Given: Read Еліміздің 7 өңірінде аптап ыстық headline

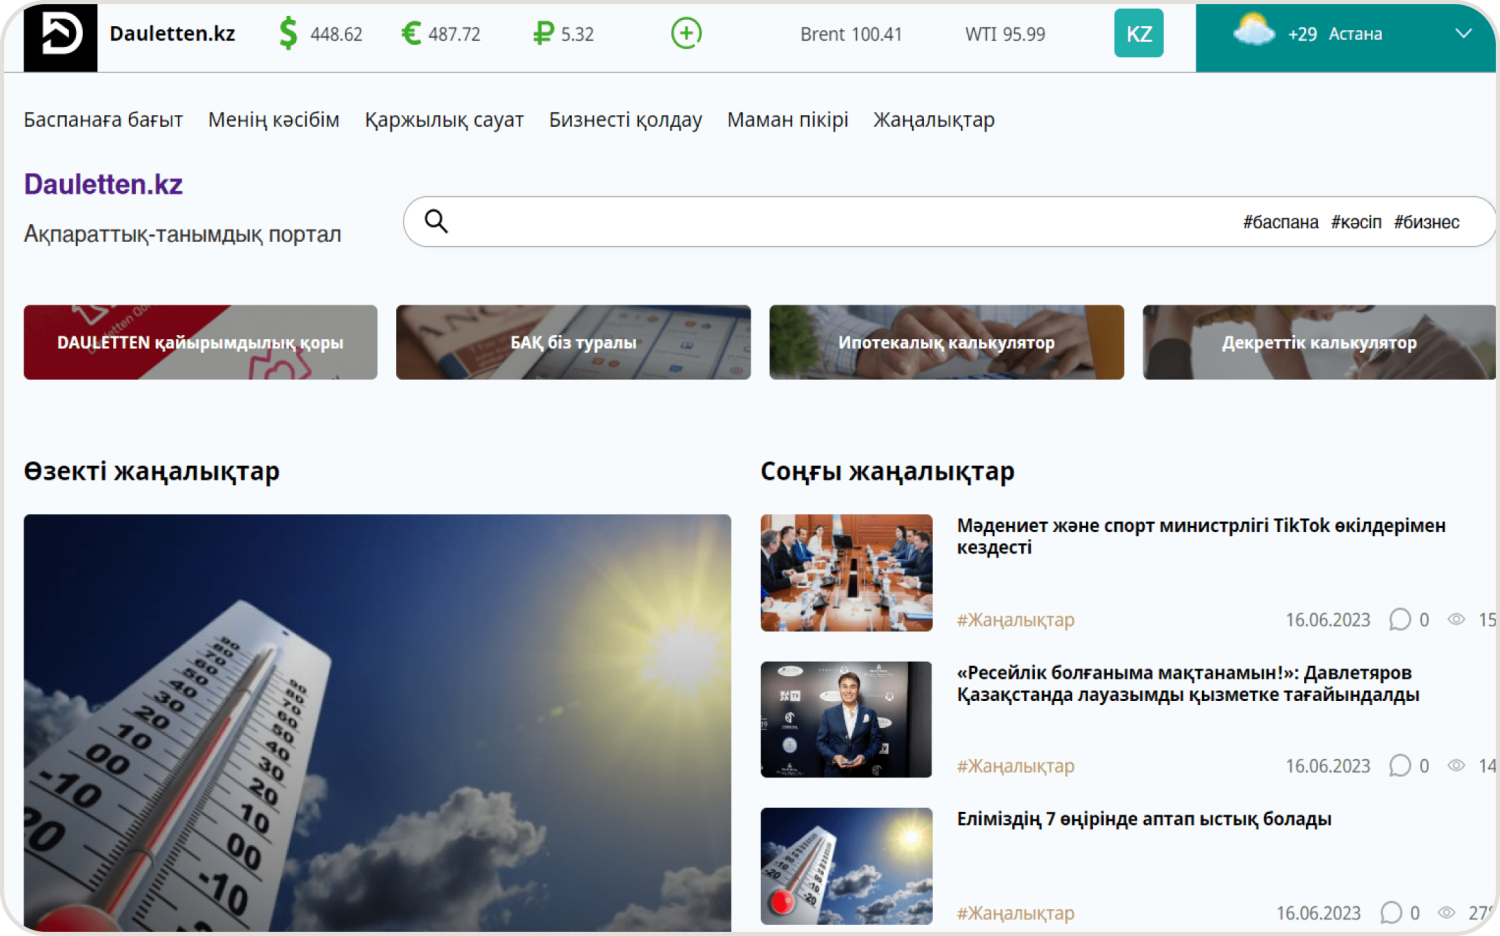Looking at the screenshot, I should click(1144, 819).
